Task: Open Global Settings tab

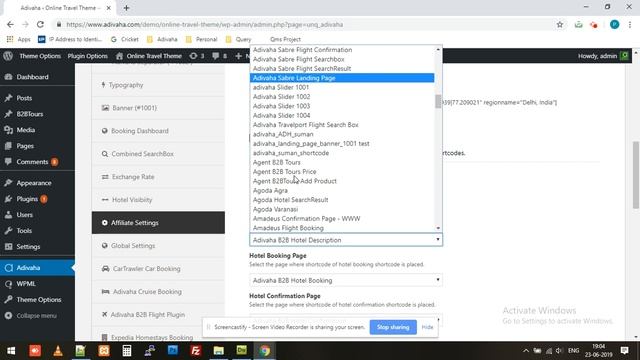Action: [158, 246]
